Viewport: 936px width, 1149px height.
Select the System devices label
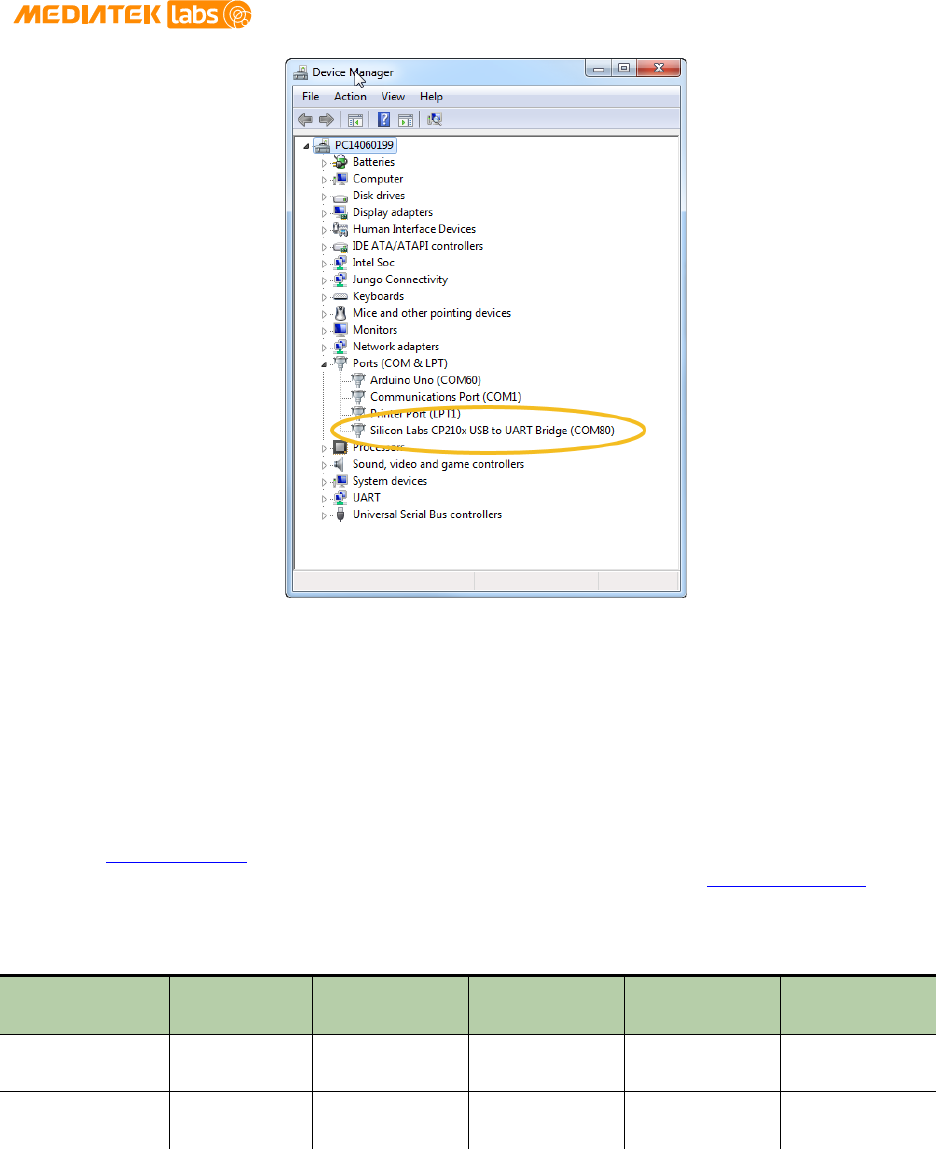[x=390, y=481]
